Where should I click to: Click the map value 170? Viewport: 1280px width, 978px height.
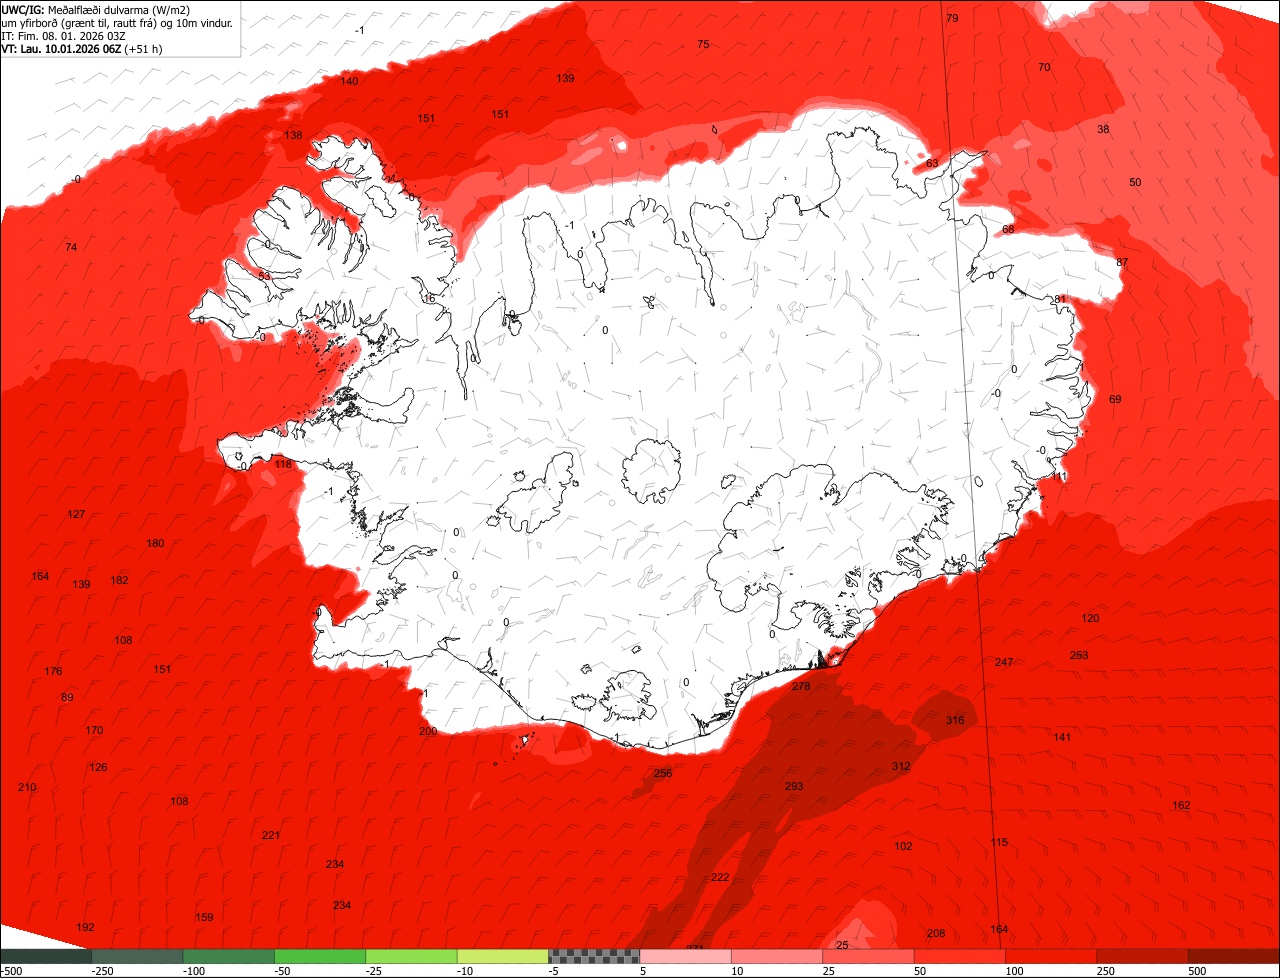click(94, 731)
